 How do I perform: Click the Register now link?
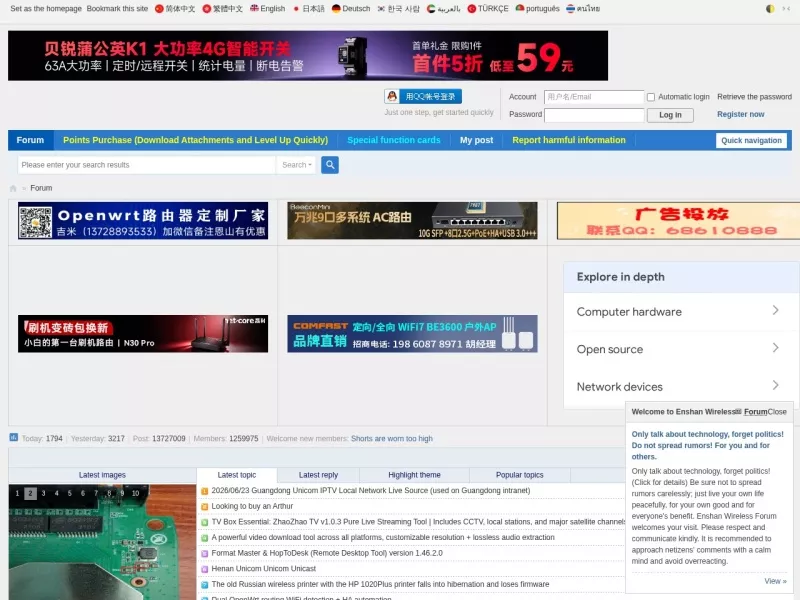(x=740, y=114)
